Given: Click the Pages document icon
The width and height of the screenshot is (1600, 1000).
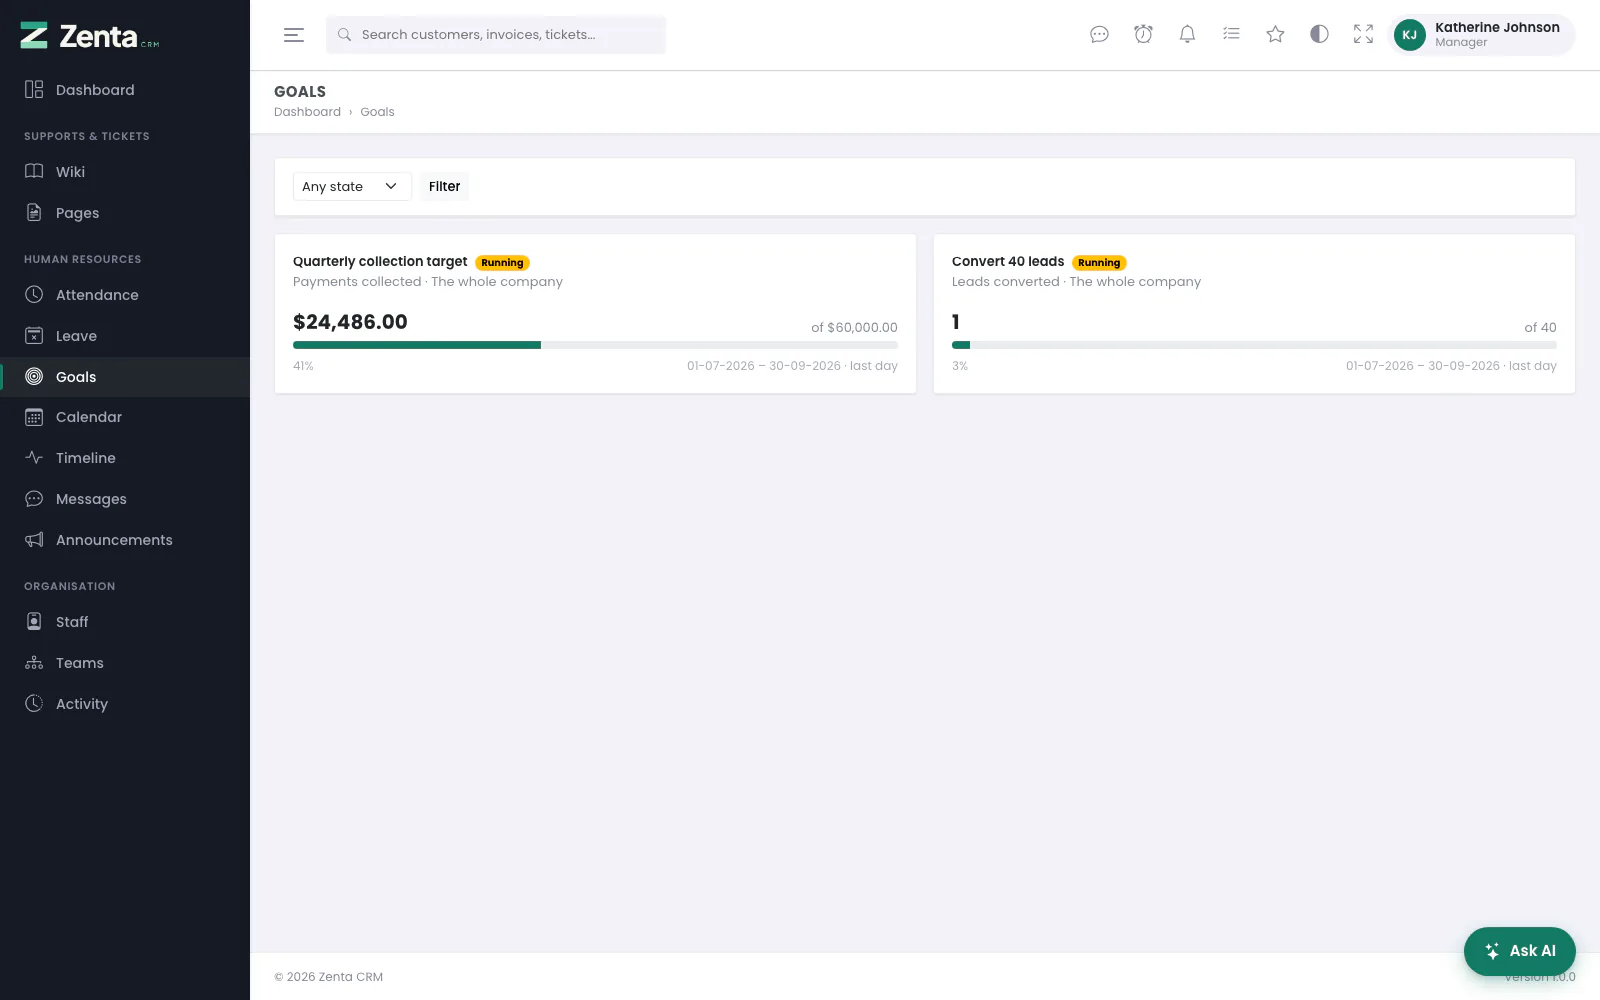Looking at the screenshot, I should pos(34,213).
